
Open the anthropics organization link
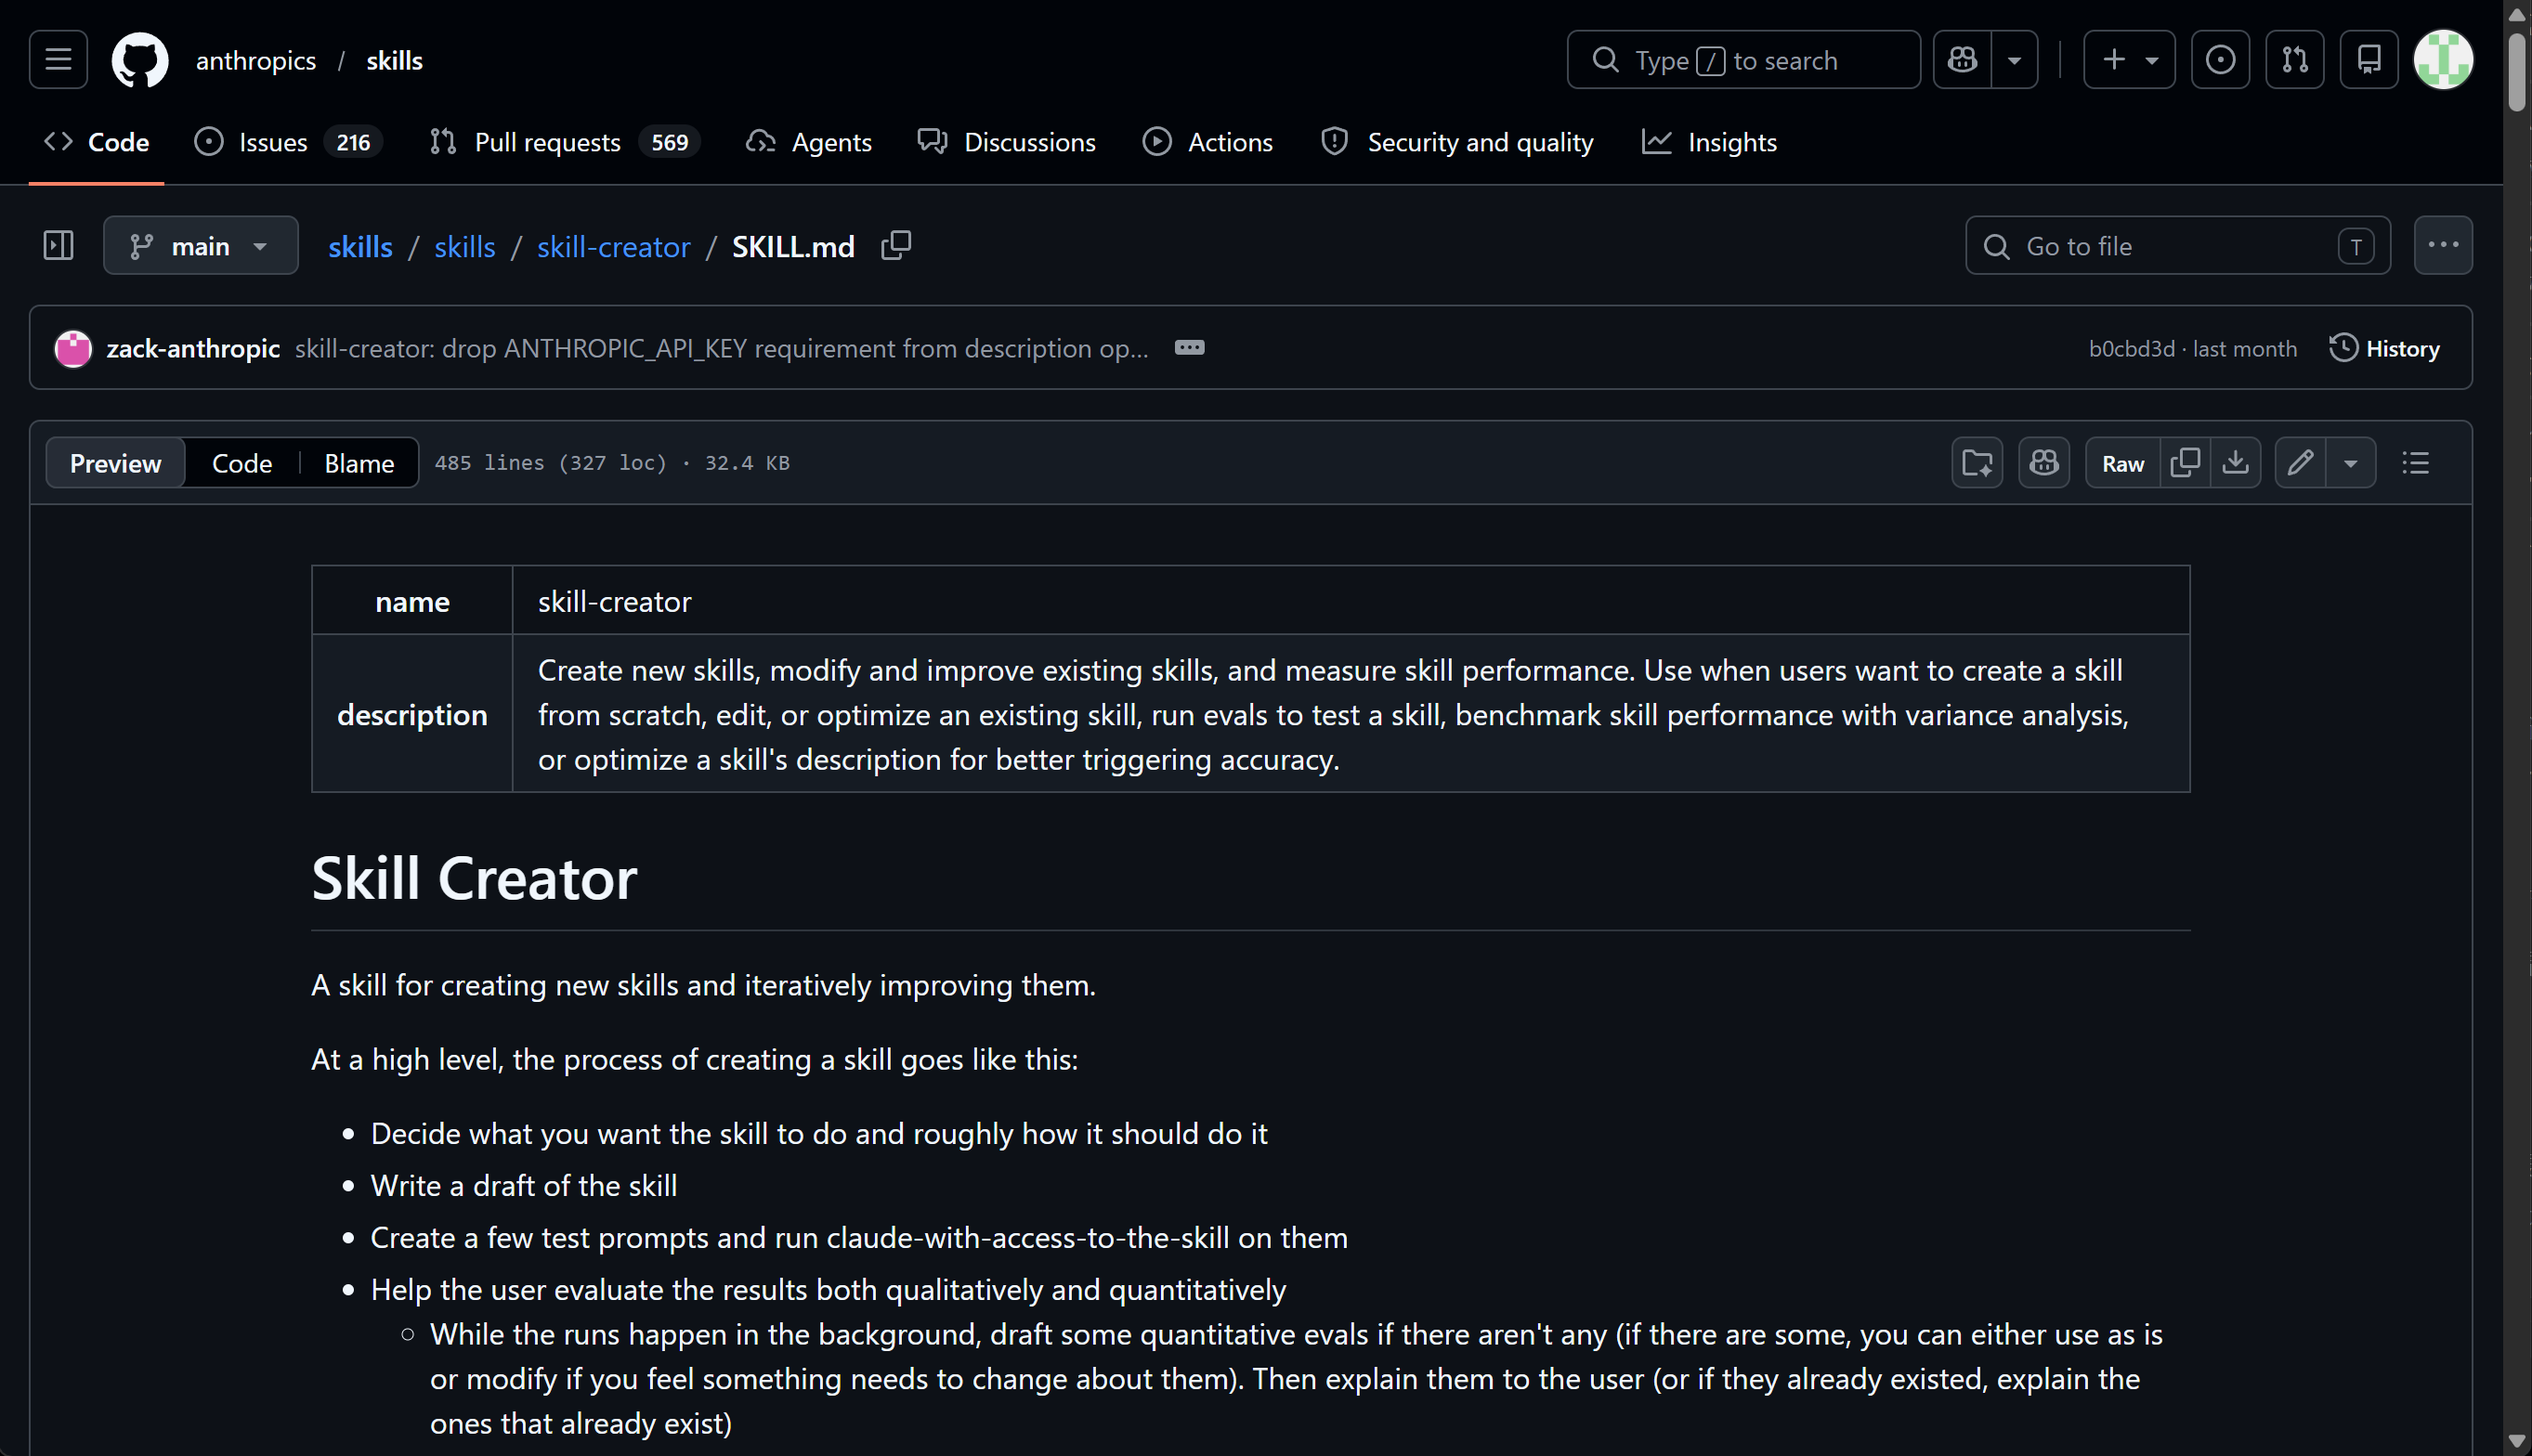pyautogui.click(x=256, y=60)
